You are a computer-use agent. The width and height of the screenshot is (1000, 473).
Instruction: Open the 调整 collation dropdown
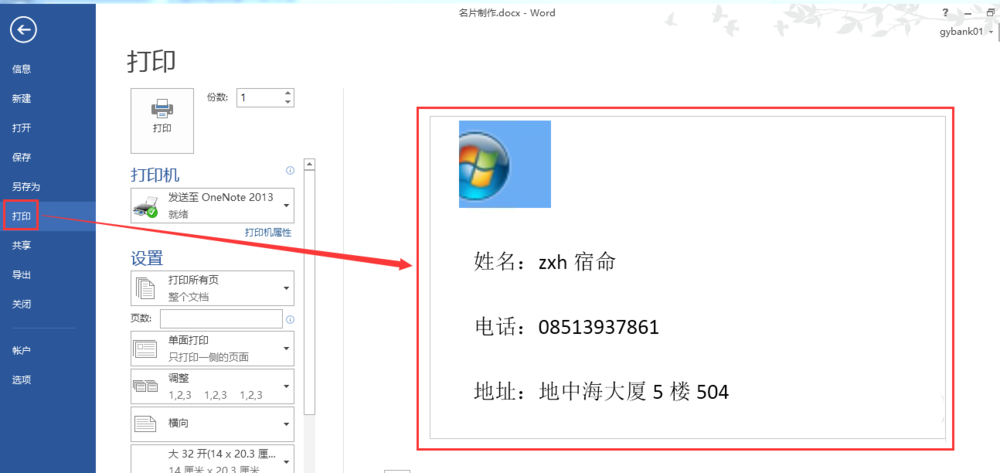212,386
